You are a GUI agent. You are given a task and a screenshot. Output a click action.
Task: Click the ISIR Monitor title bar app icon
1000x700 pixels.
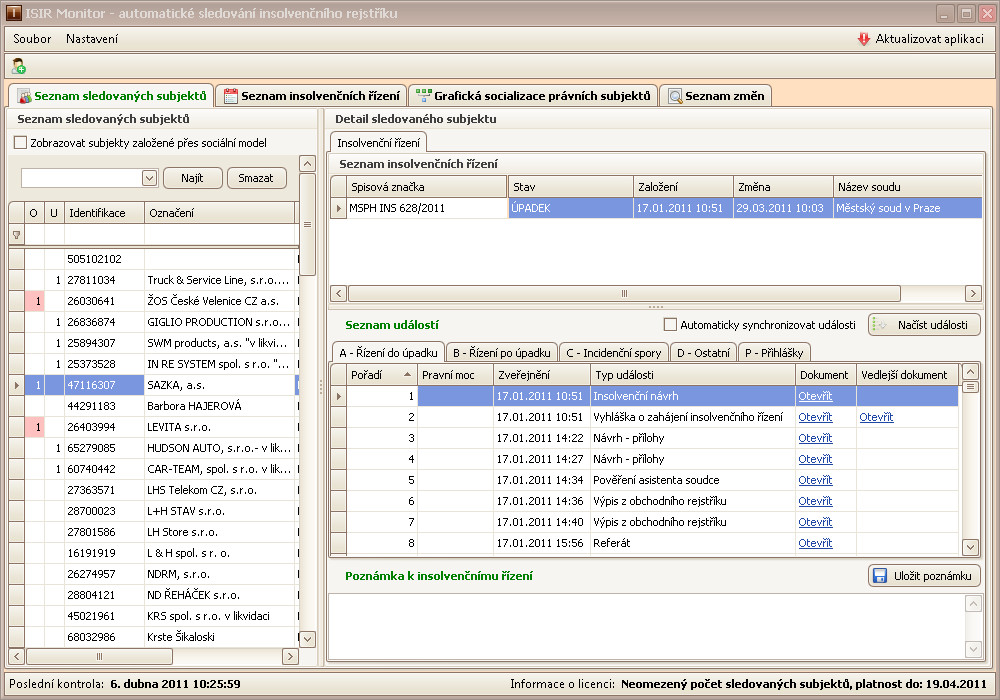(x=12, y=13)
